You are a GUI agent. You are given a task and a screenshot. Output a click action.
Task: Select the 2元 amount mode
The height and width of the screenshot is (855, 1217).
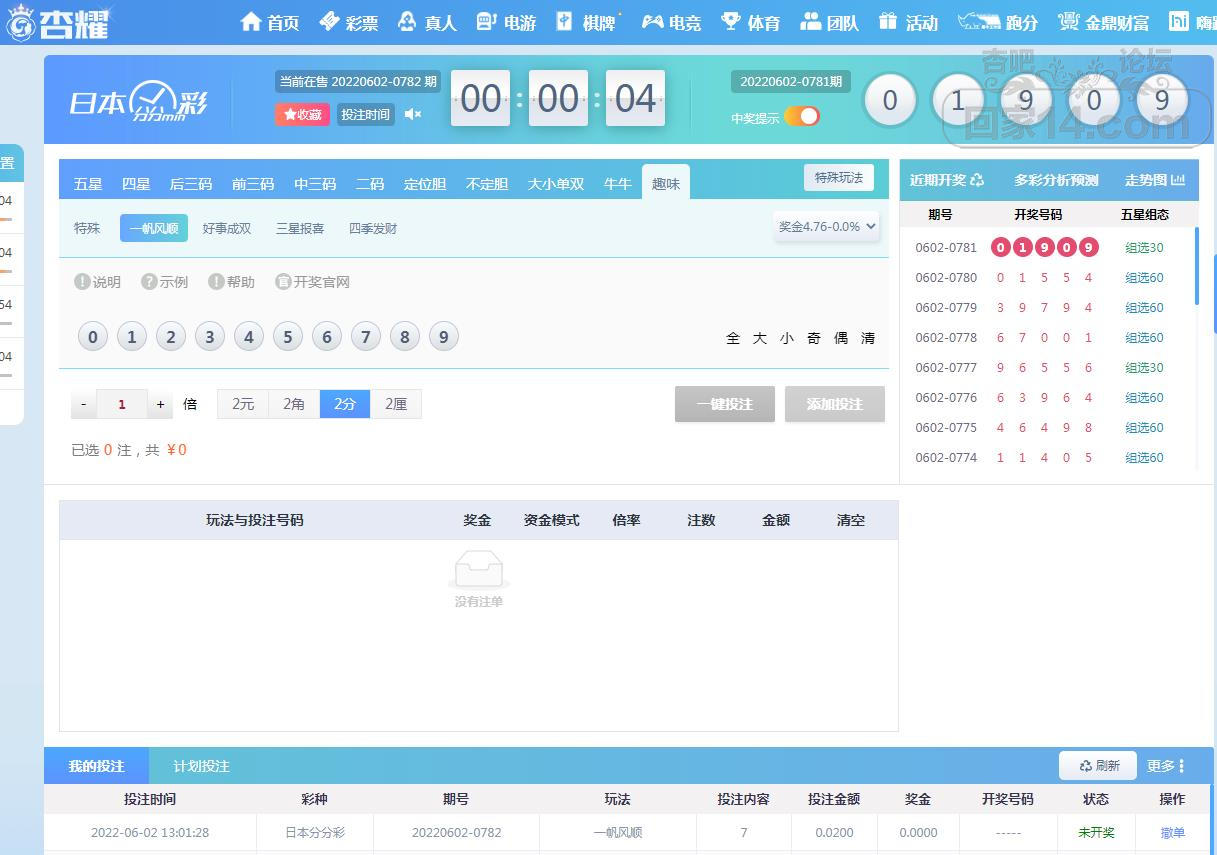tap(243, 404)
